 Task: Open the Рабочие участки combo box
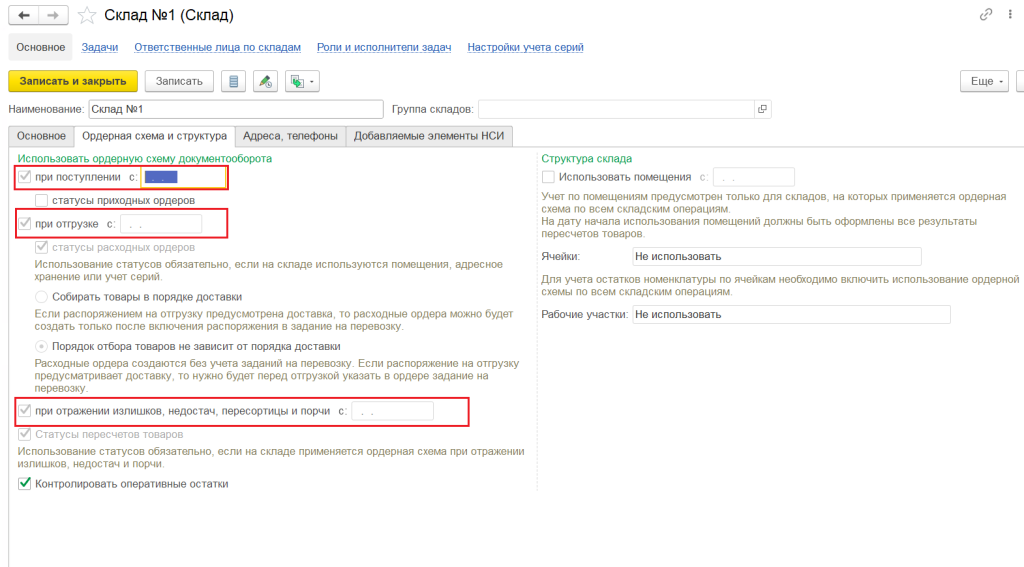792,314
